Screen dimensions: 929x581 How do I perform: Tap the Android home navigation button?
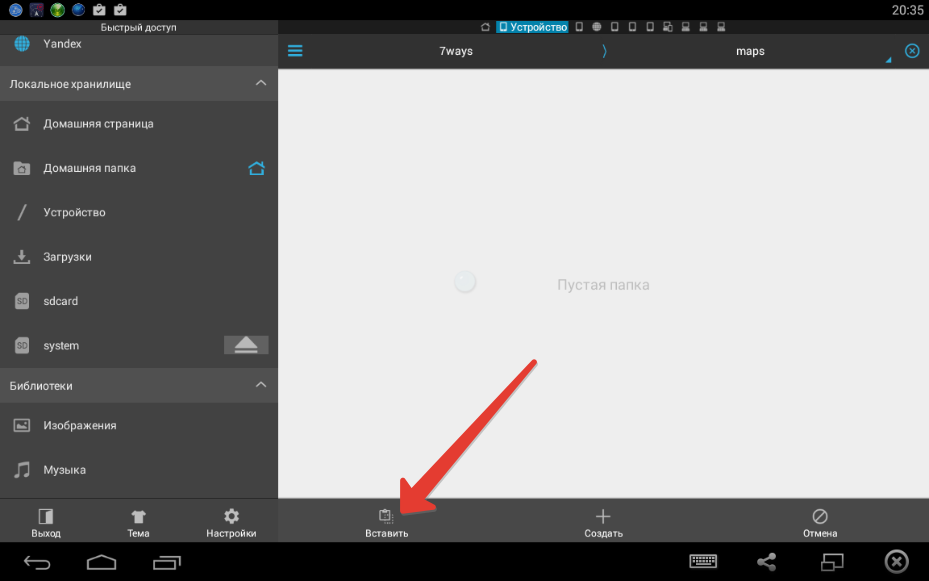click(x=101, y=562)
